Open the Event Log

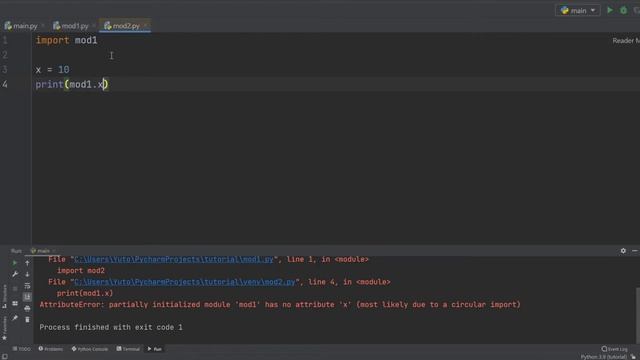[x=615, y=349]
